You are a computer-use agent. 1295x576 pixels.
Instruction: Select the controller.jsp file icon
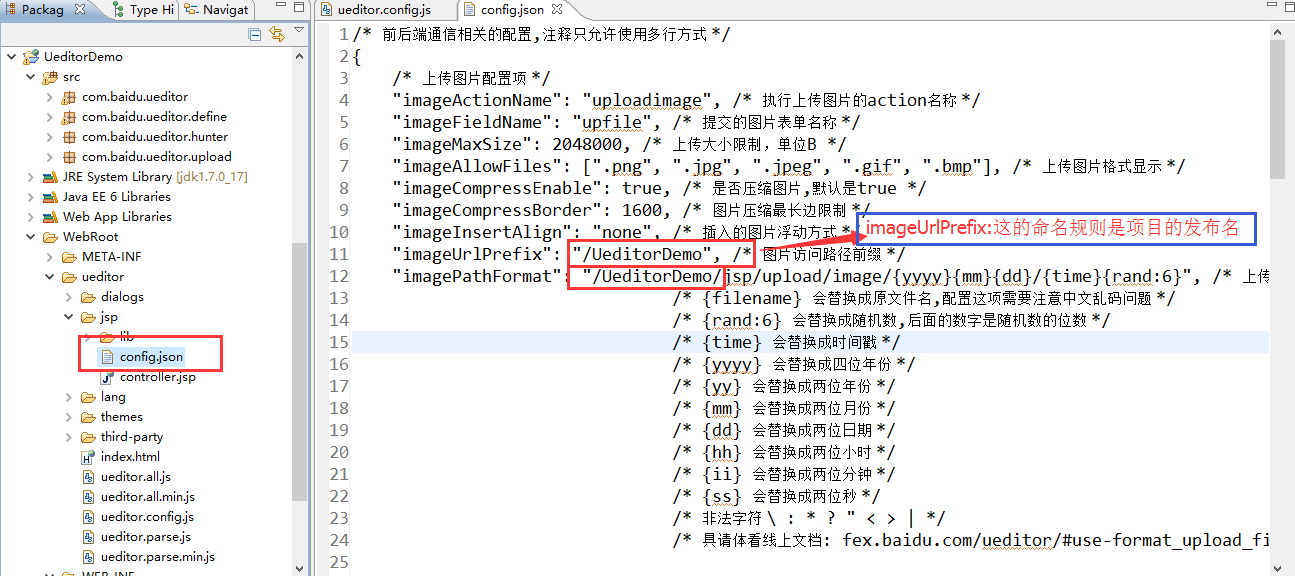pos(107,377)
